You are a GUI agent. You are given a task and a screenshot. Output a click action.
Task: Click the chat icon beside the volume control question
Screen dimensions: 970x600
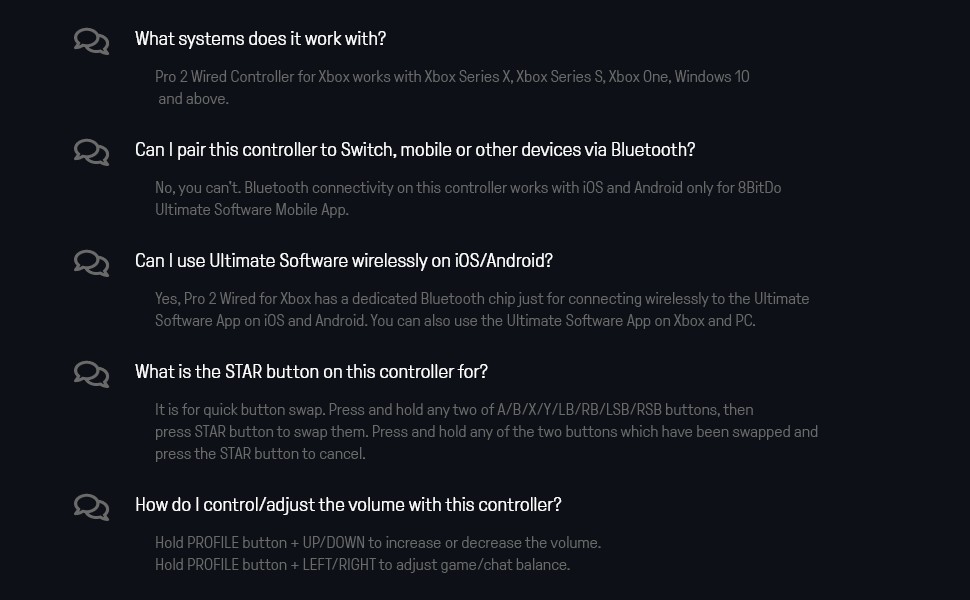click(91, 507)
